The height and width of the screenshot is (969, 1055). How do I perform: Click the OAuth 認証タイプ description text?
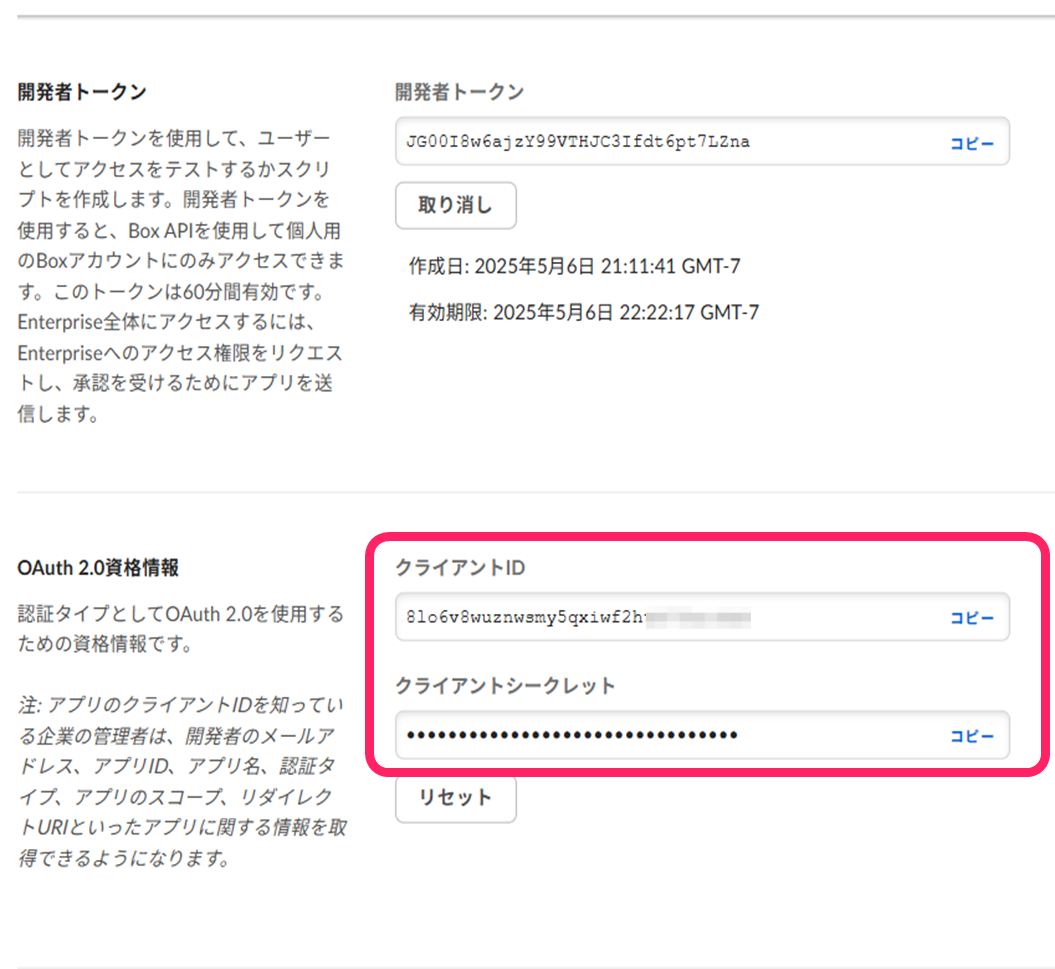pyautogui.click(x=180, y=629)
